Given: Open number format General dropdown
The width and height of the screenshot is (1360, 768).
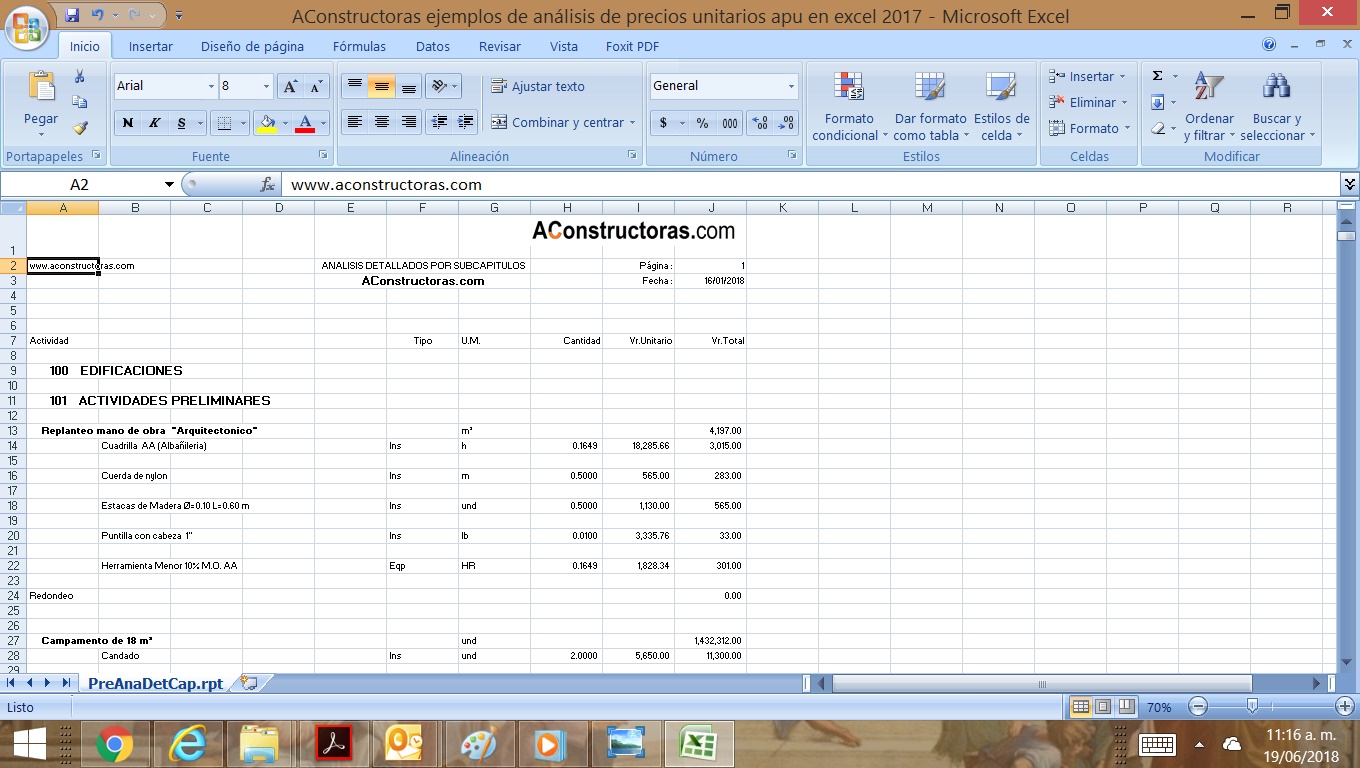Looking at the screenshot, I should click(x=791, y=86).
